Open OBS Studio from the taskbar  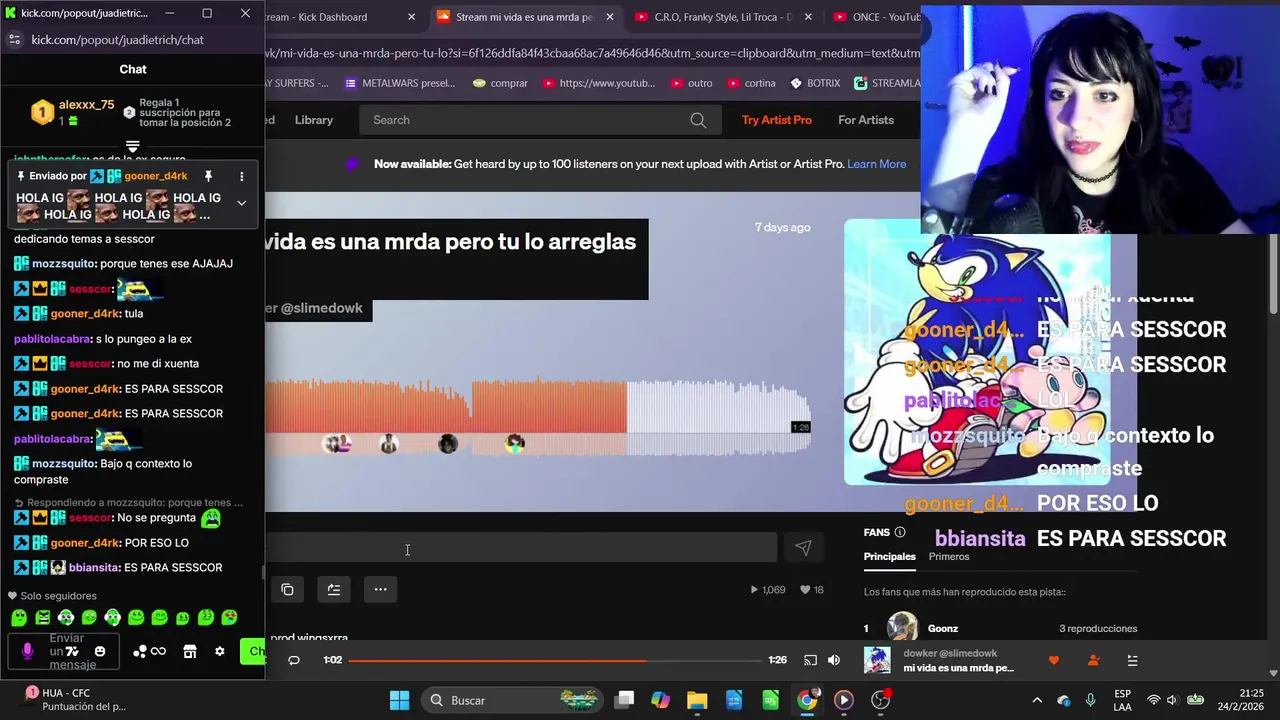tap(881, 700)
